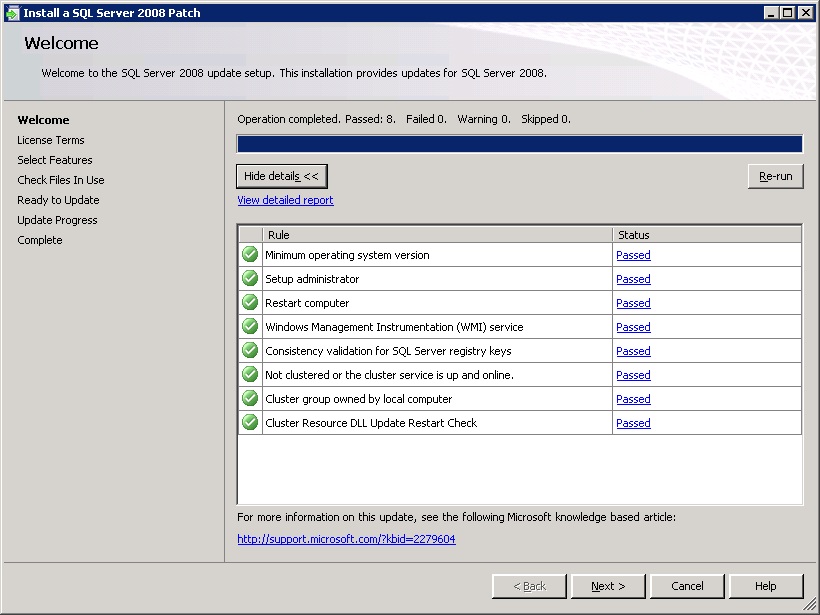The image size is (820, 615).
Task: Open Passed status for Not clustered rule
Action: 633,375
